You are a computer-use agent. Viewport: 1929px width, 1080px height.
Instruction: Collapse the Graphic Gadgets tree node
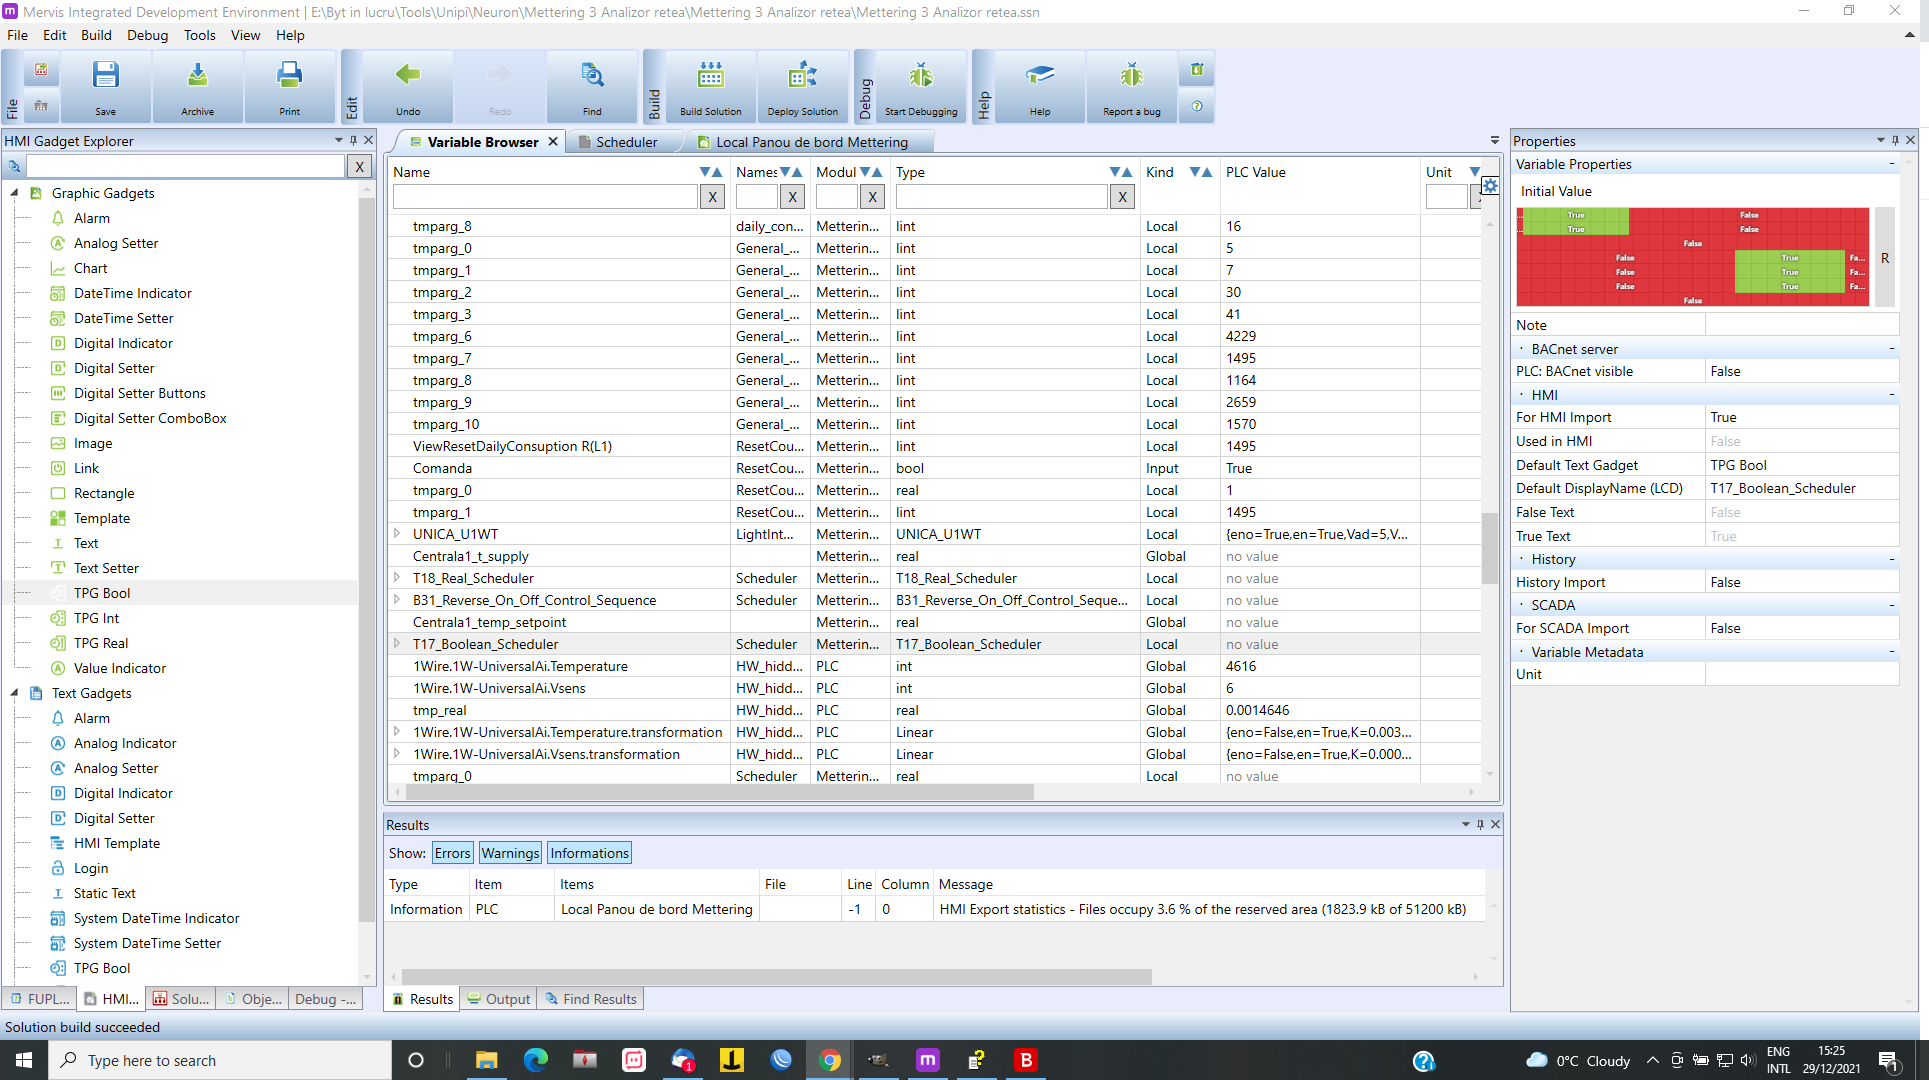pyautogui.click(x=14, y=193)
